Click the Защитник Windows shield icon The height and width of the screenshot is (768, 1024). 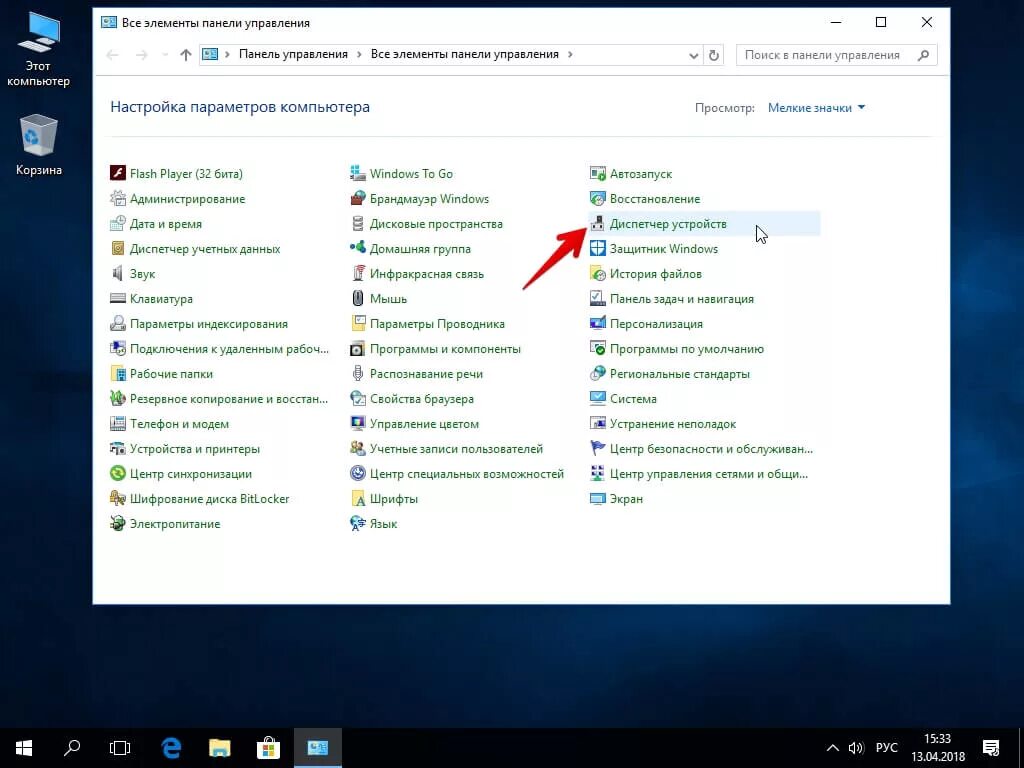pos(598,249)
